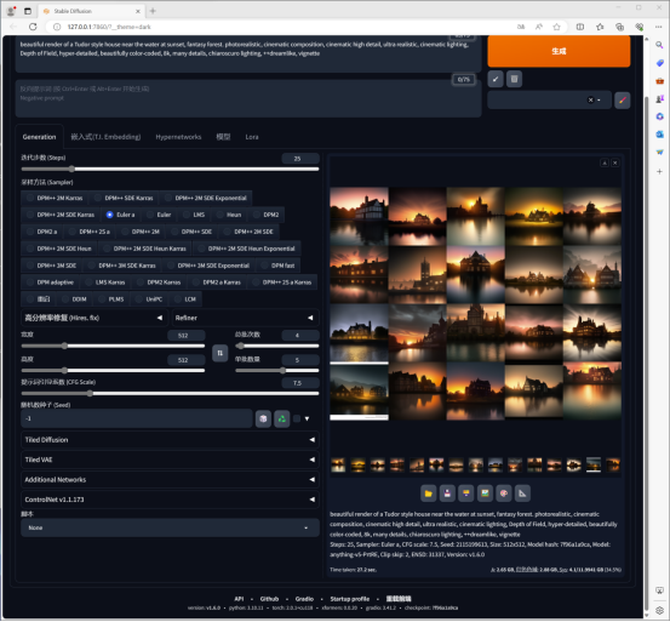Adjust the width slider

pos(113,346)
